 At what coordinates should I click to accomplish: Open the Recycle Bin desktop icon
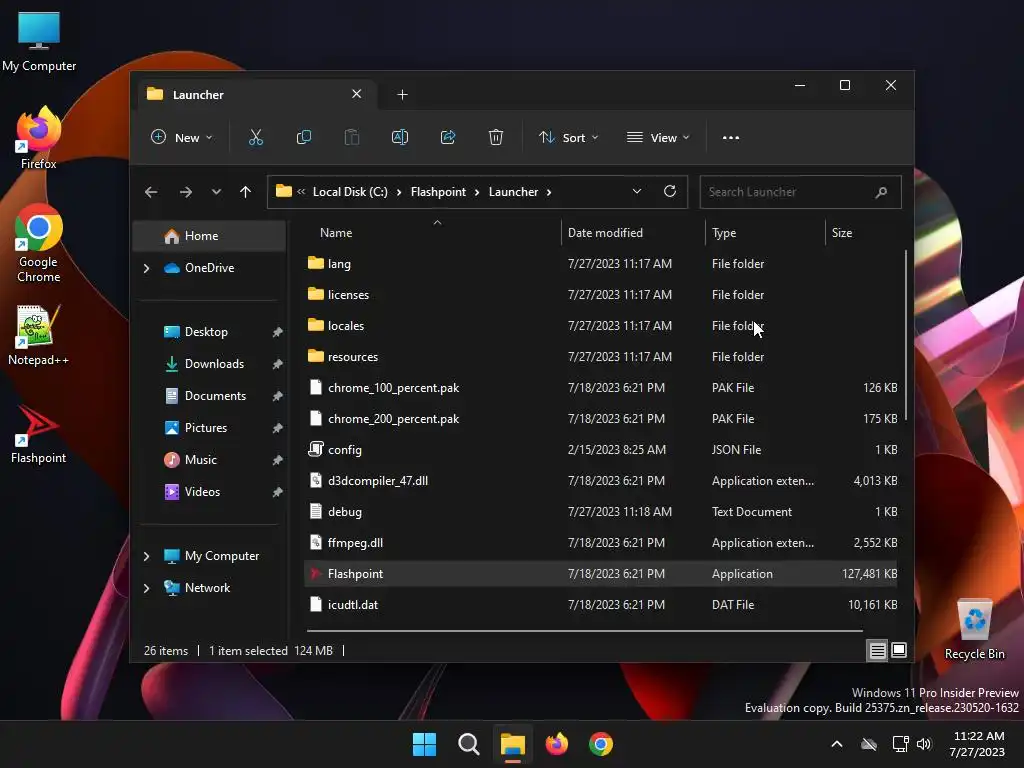[975, 630]
